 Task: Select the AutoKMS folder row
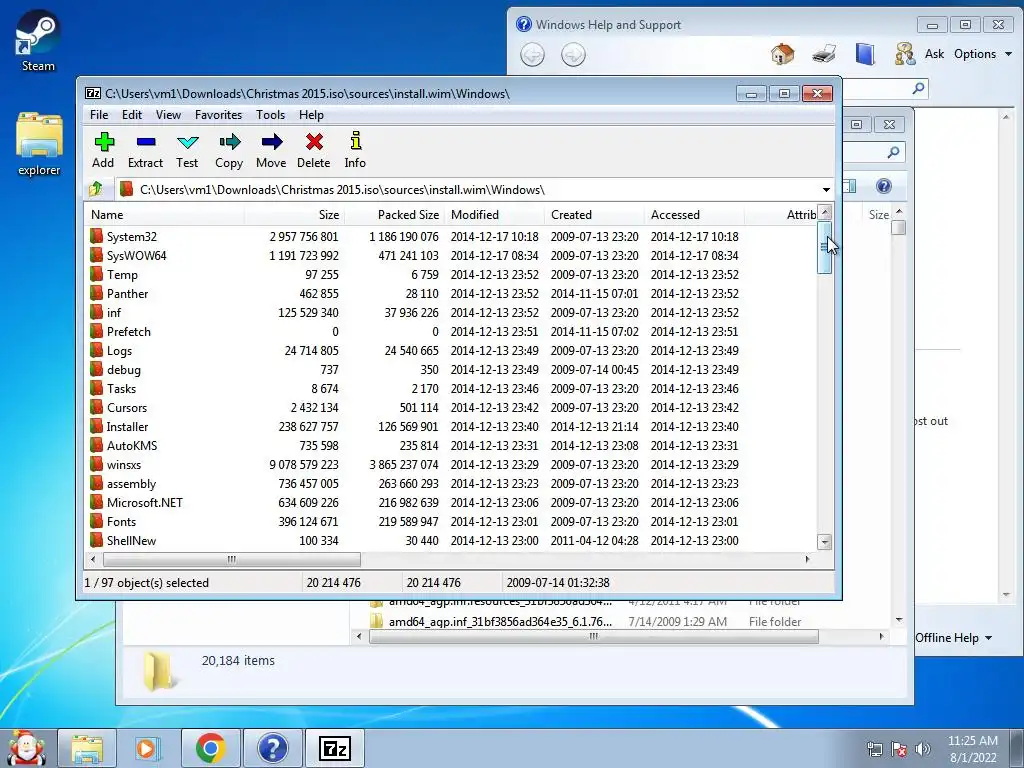click(451, 445)
